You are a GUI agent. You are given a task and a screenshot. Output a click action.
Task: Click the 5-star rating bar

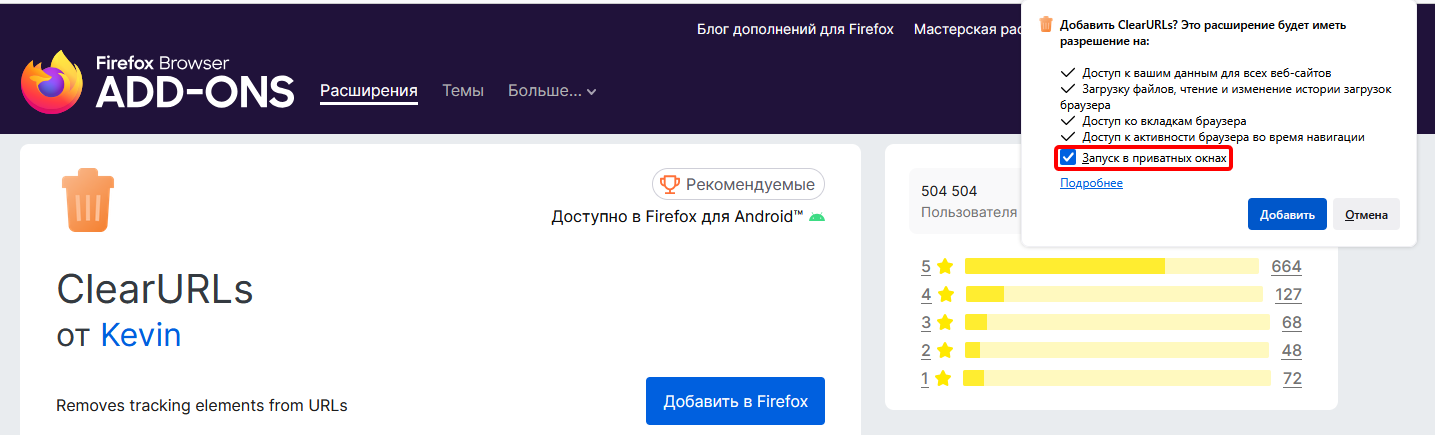pos(1111,266)
